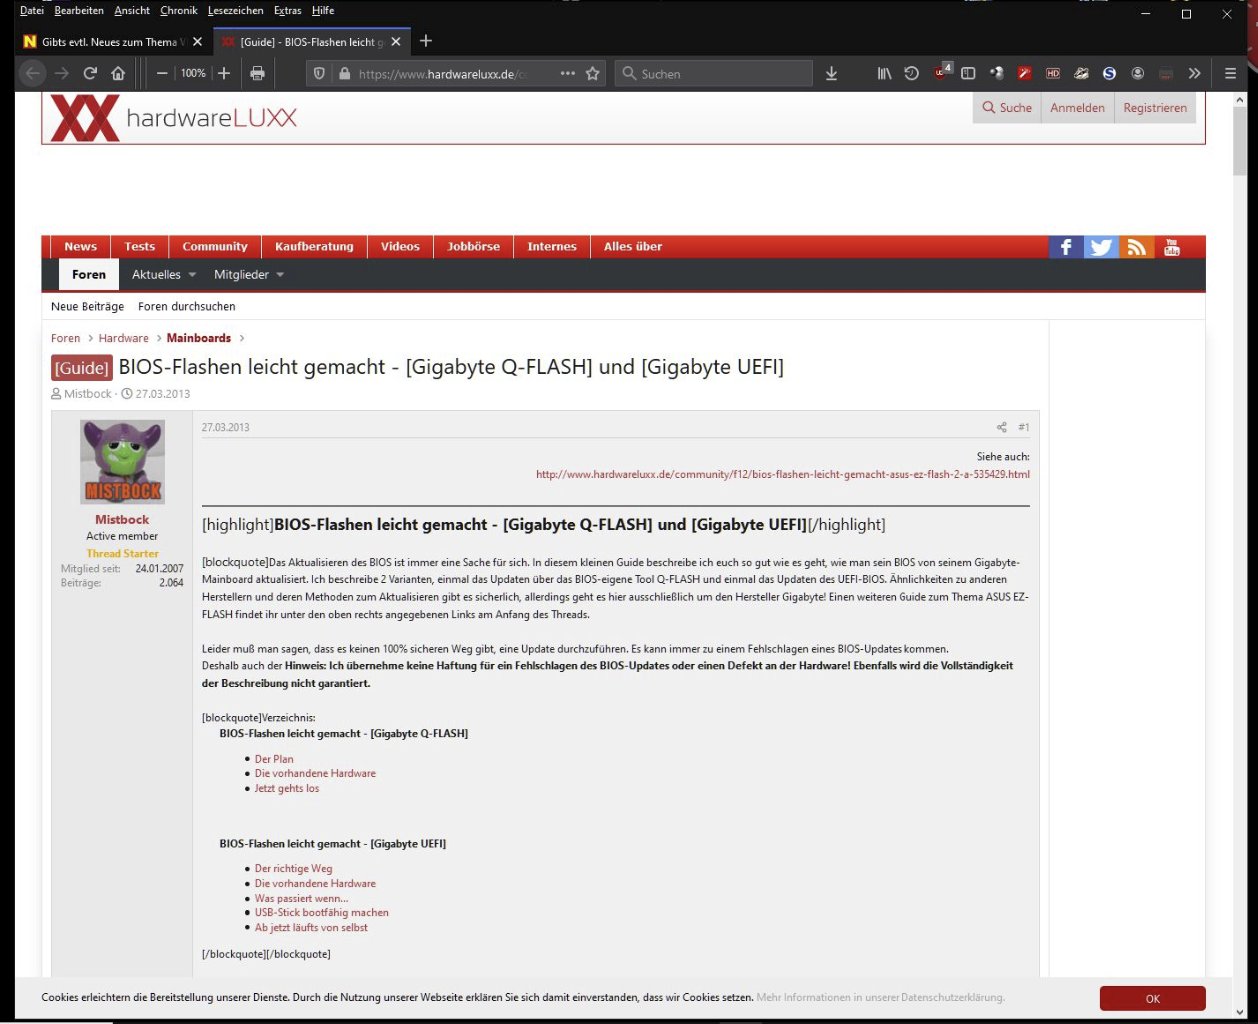
Task: Click the hardwareluxx.de address bar
Action: [455, 73]
